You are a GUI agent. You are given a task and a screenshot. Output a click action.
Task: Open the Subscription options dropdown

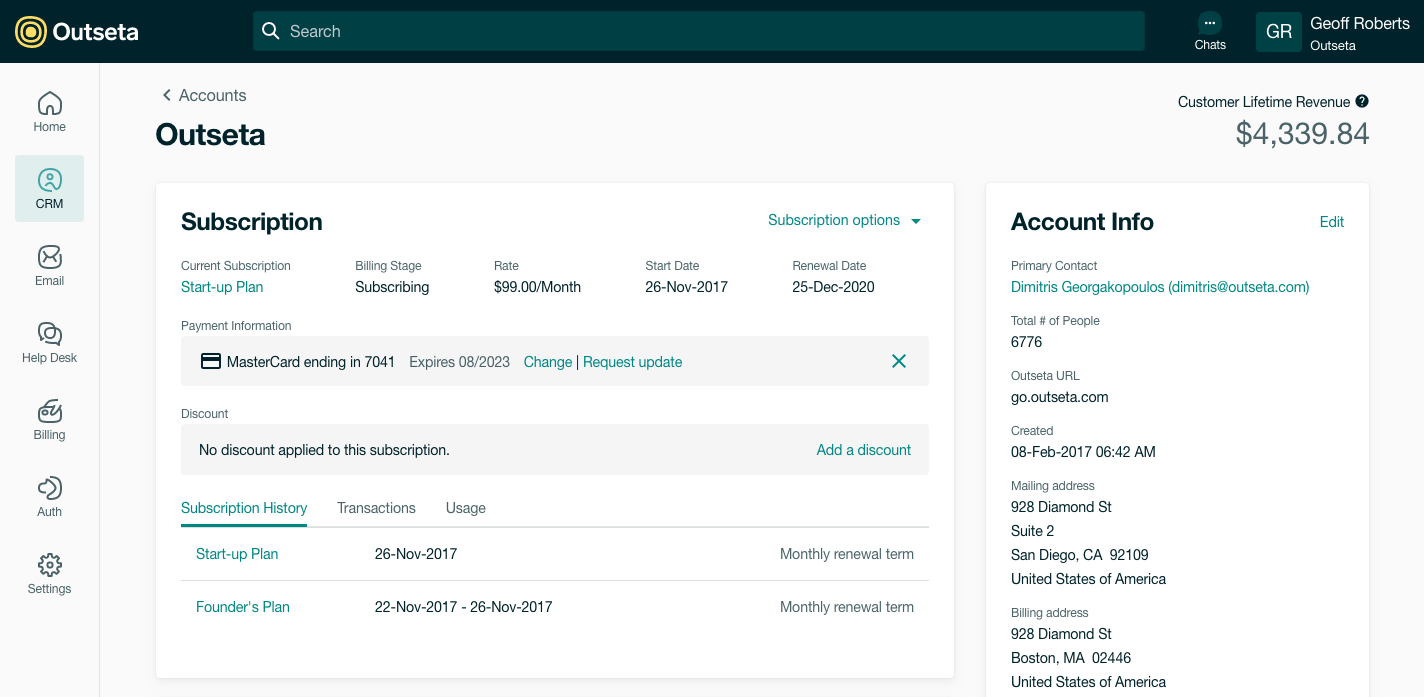(x=843, y=220)
